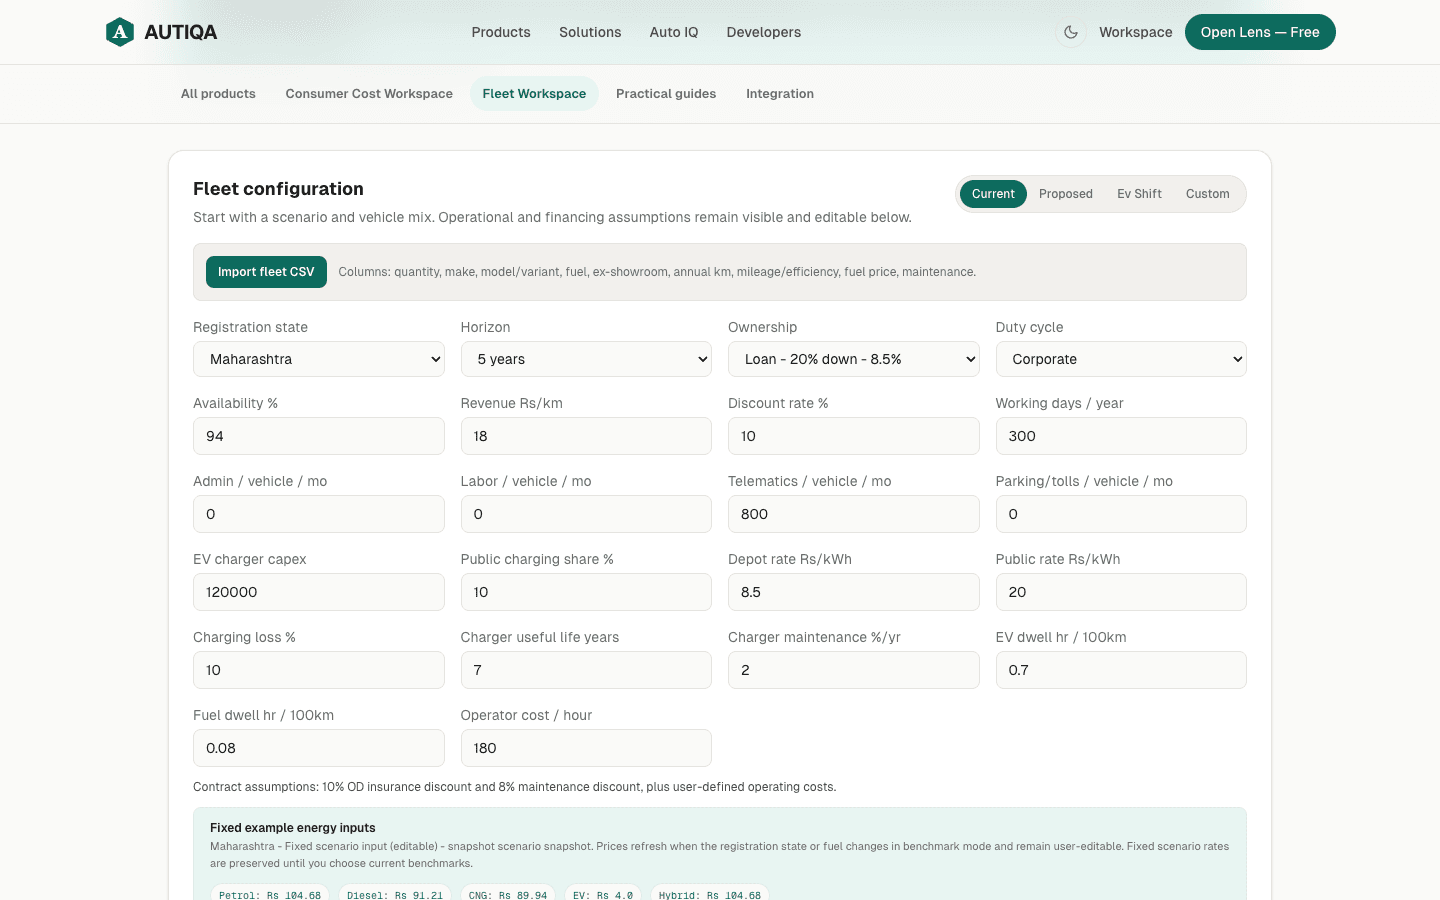1440x900 pixels.
Task: Click the Charger maintenance %/yr field
Action: 854,670
